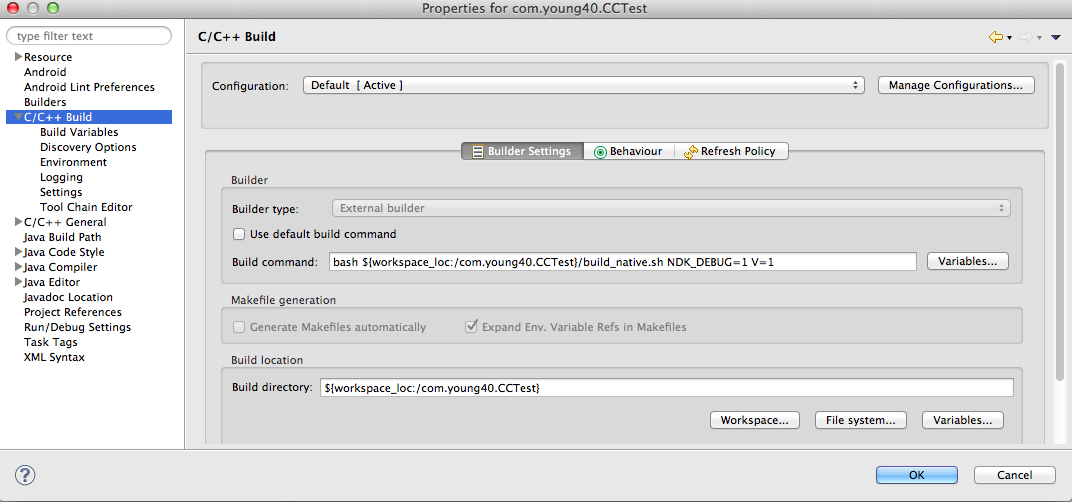Click the vertical scrollbar of settings panel
Screen dimensions: 1072x502
coord(1060,220)
